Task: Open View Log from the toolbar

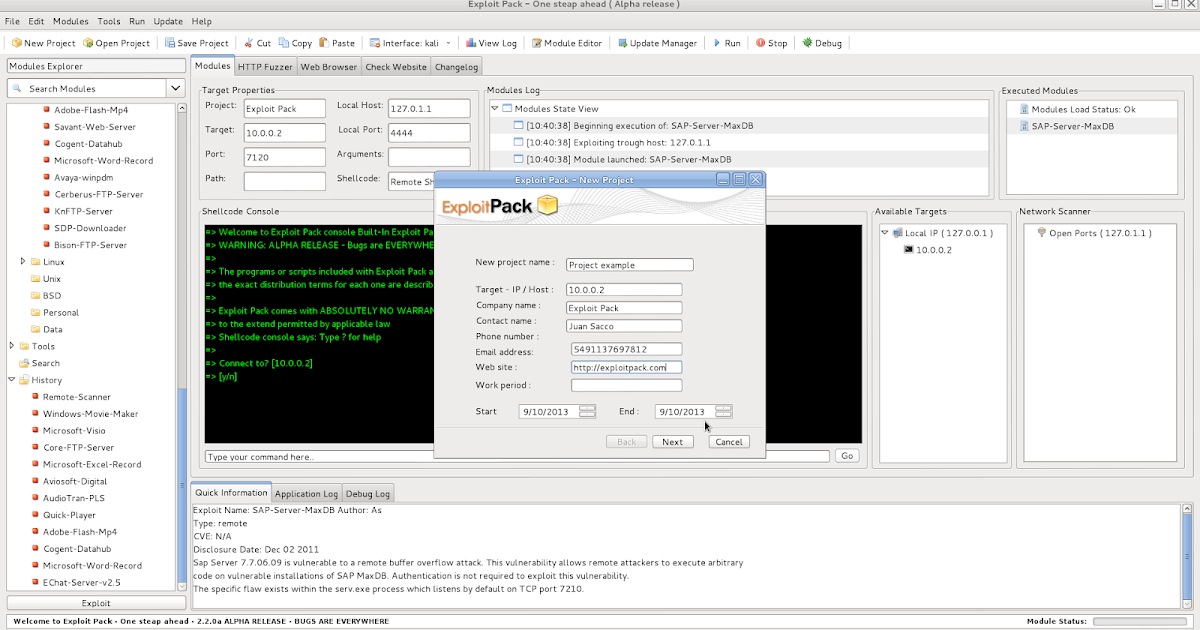Action: click(x=492, y=43)
